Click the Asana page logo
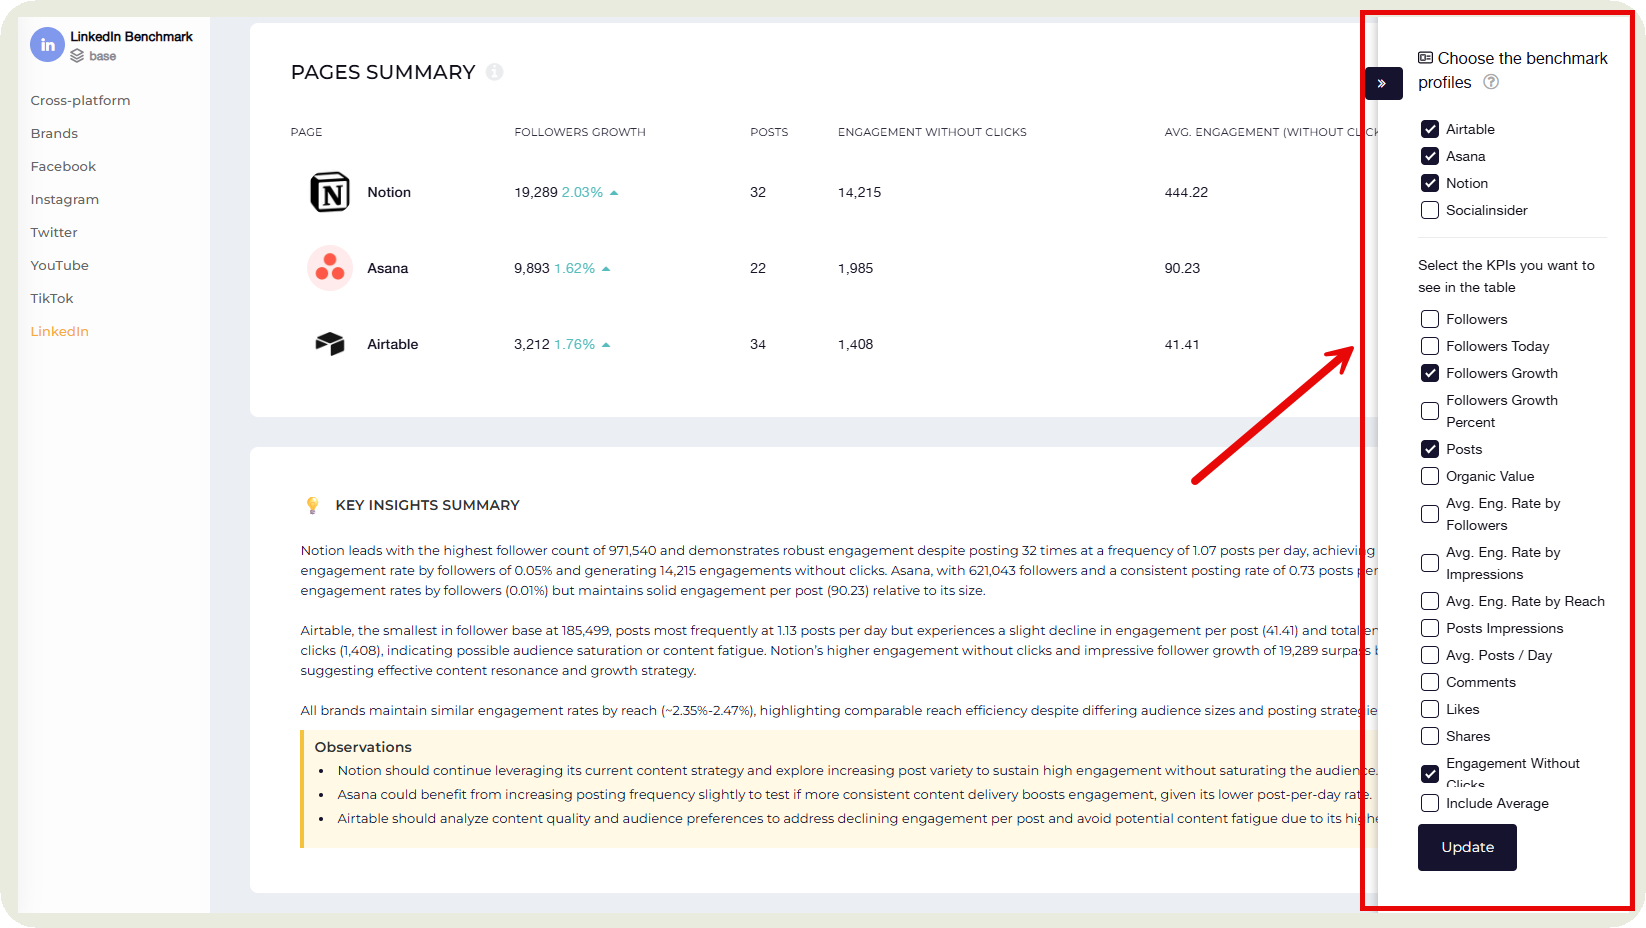The width and height of the screenshot is (1646, 928). (330, 268)
